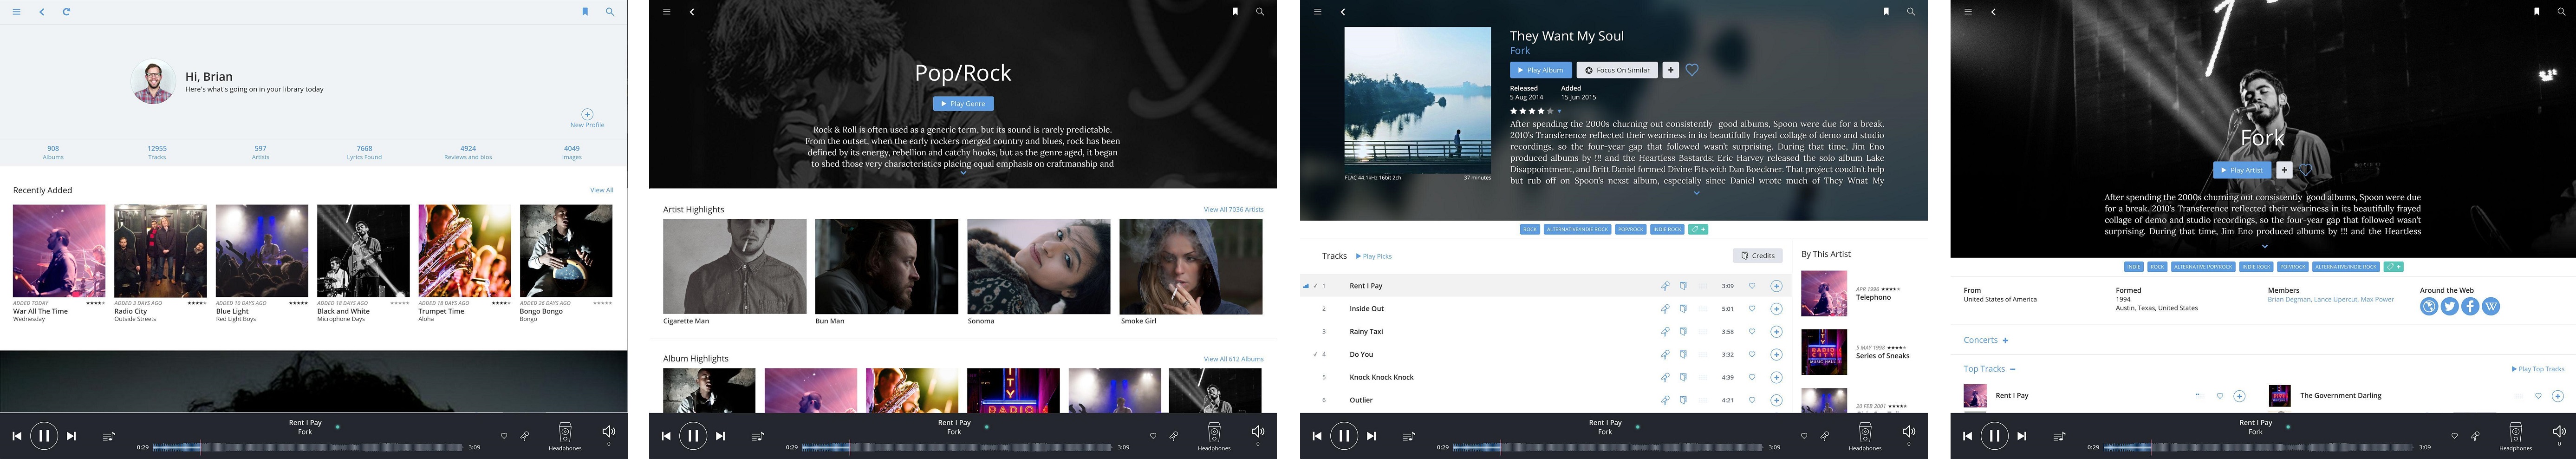This screenshot has height=459, width=2576.
Task: Open Radio City album thumbnail in Recently Added
Action: click(x=160, y=251)
